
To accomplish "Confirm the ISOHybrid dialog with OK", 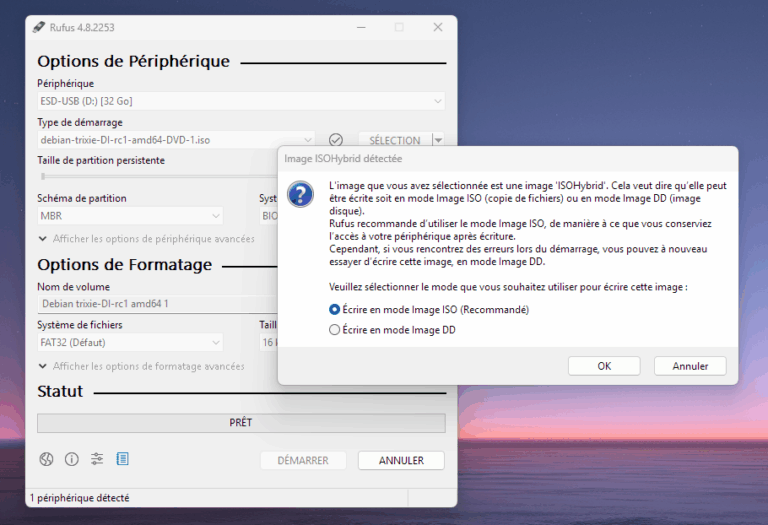I will point(604,366).
